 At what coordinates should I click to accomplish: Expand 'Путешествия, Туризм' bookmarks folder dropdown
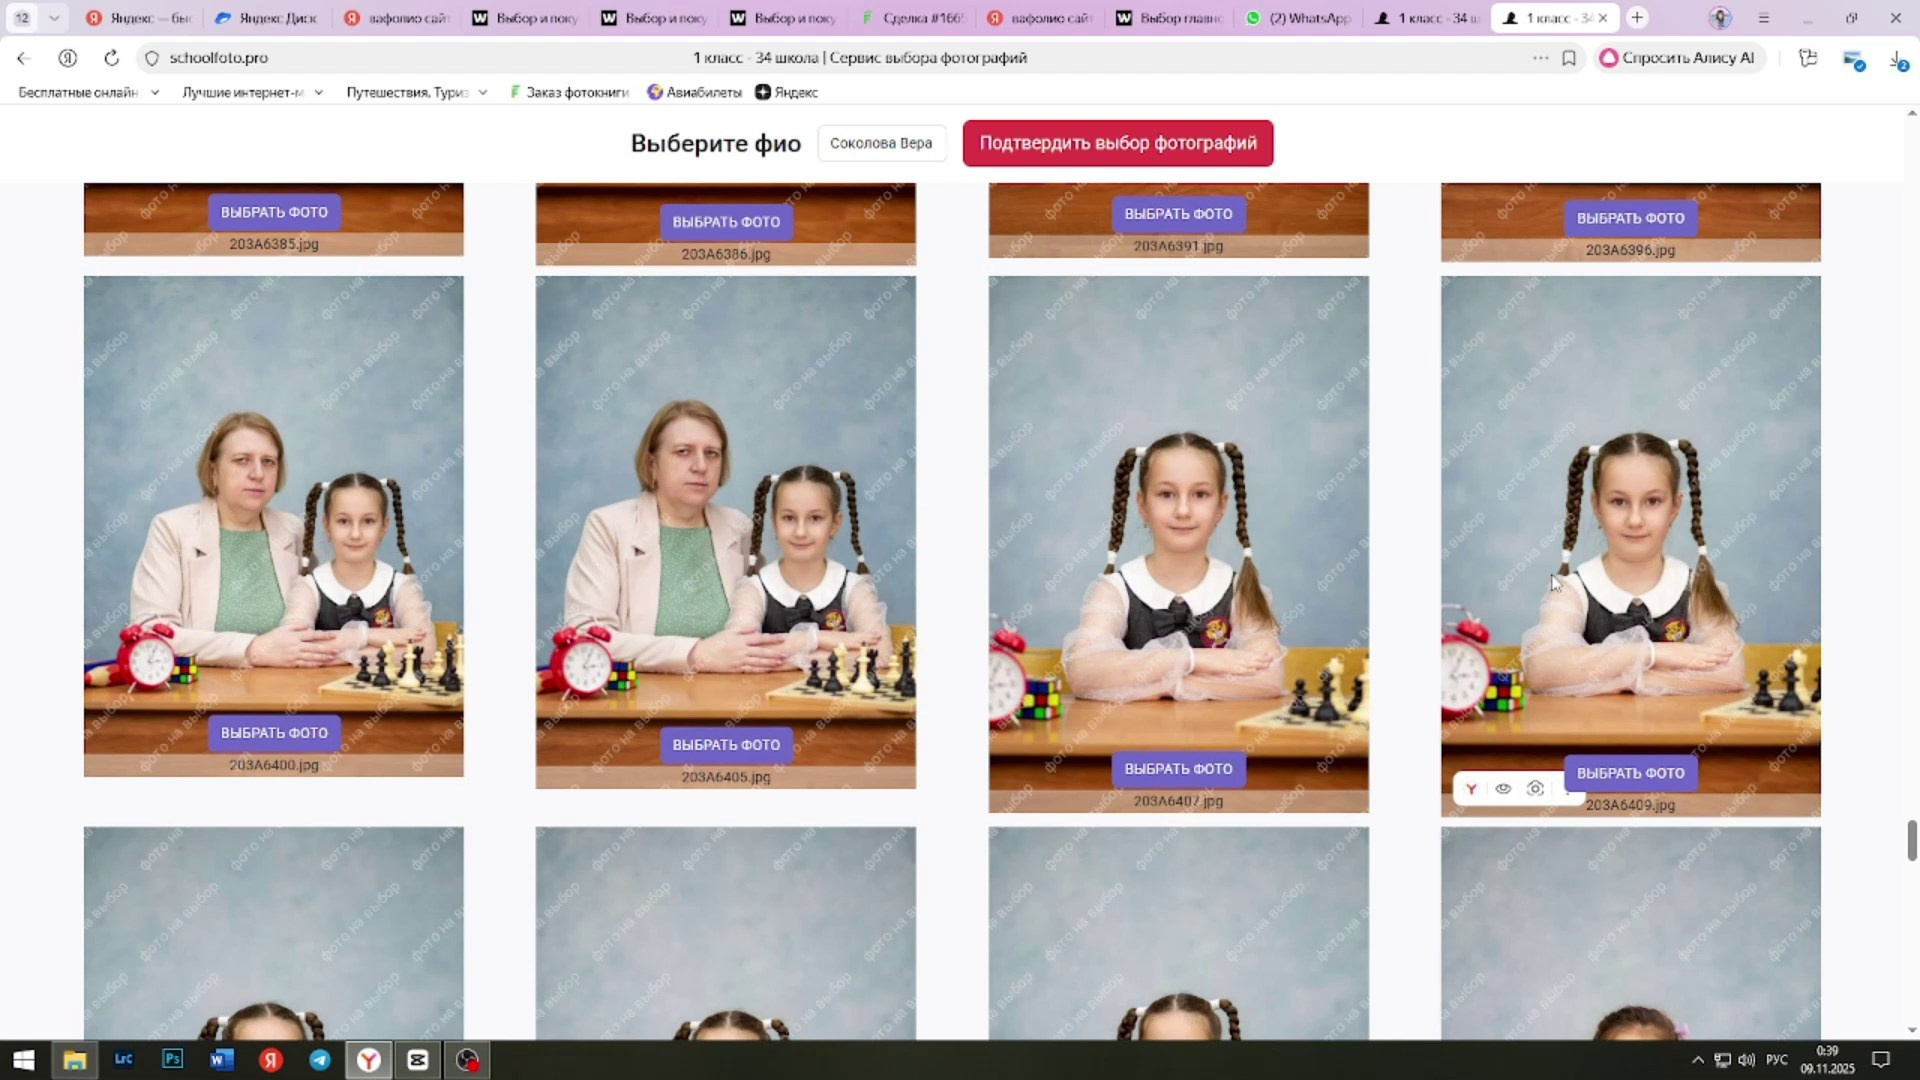click(483, 92)
